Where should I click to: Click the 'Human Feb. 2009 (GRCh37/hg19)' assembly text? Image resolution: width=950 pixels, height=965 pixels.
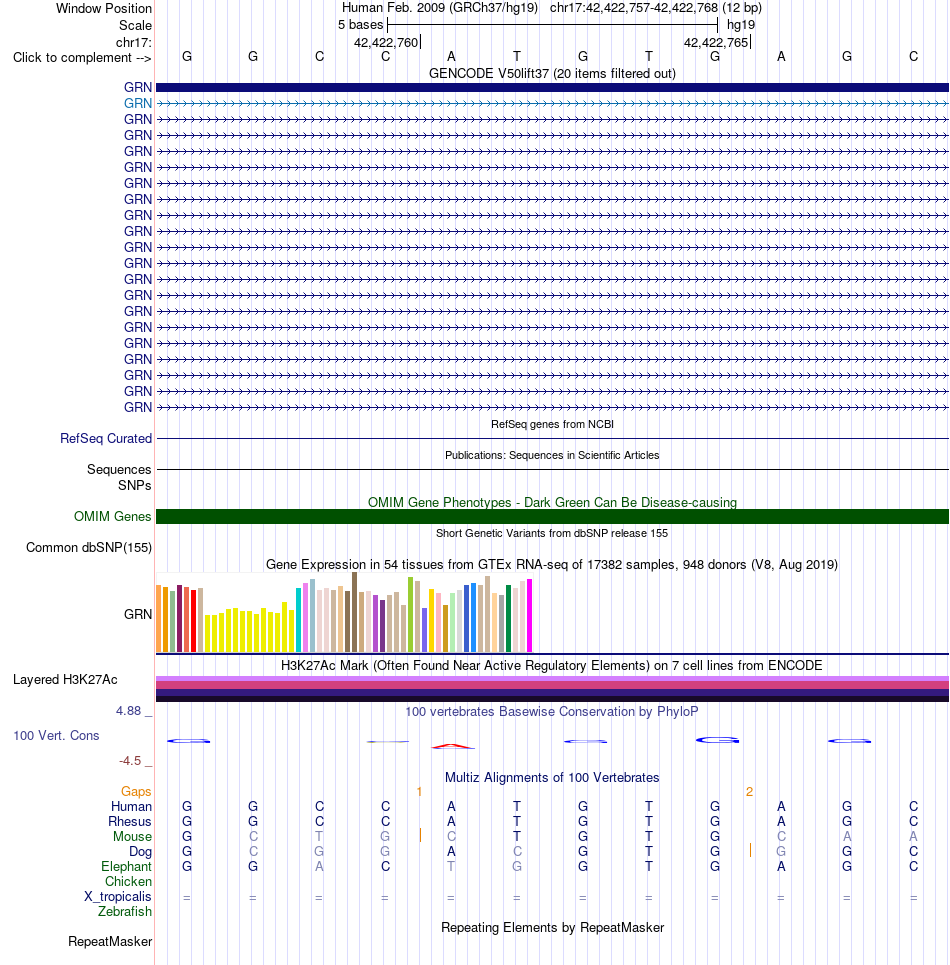[439, 8]
